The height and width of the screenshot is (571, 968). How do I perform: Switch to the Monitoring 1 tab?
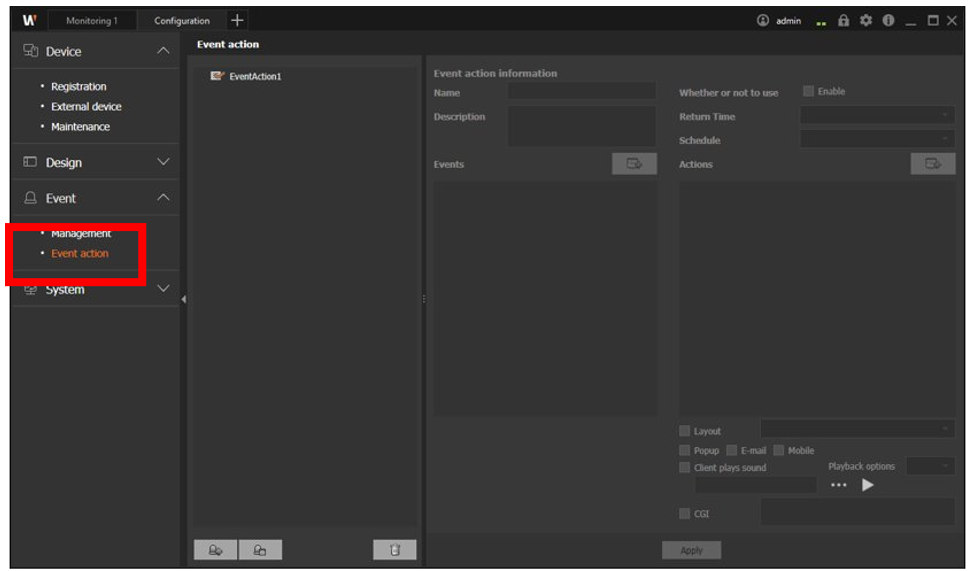89,21
